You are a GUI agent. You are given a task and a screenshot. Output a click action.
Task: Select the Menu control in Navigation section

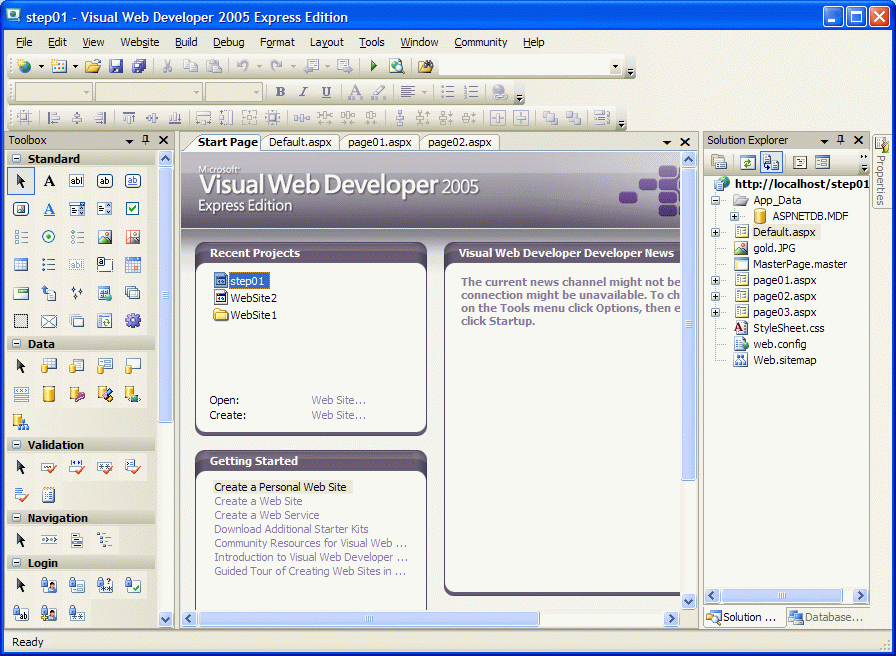pos(77,540)
